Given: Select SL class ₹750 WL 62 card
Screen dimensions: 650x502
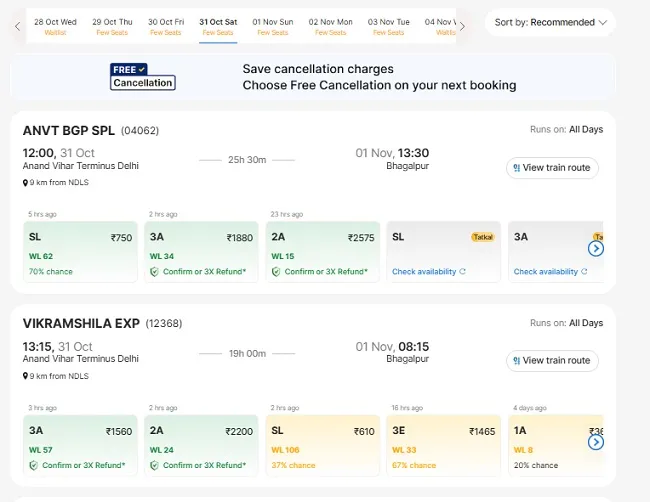Looking at the screenshot, I should coord(80,252).
